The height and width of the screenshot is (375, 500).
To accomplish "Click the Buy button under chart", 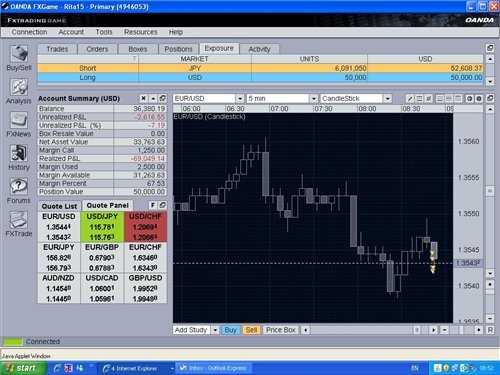I will [230, 330].
